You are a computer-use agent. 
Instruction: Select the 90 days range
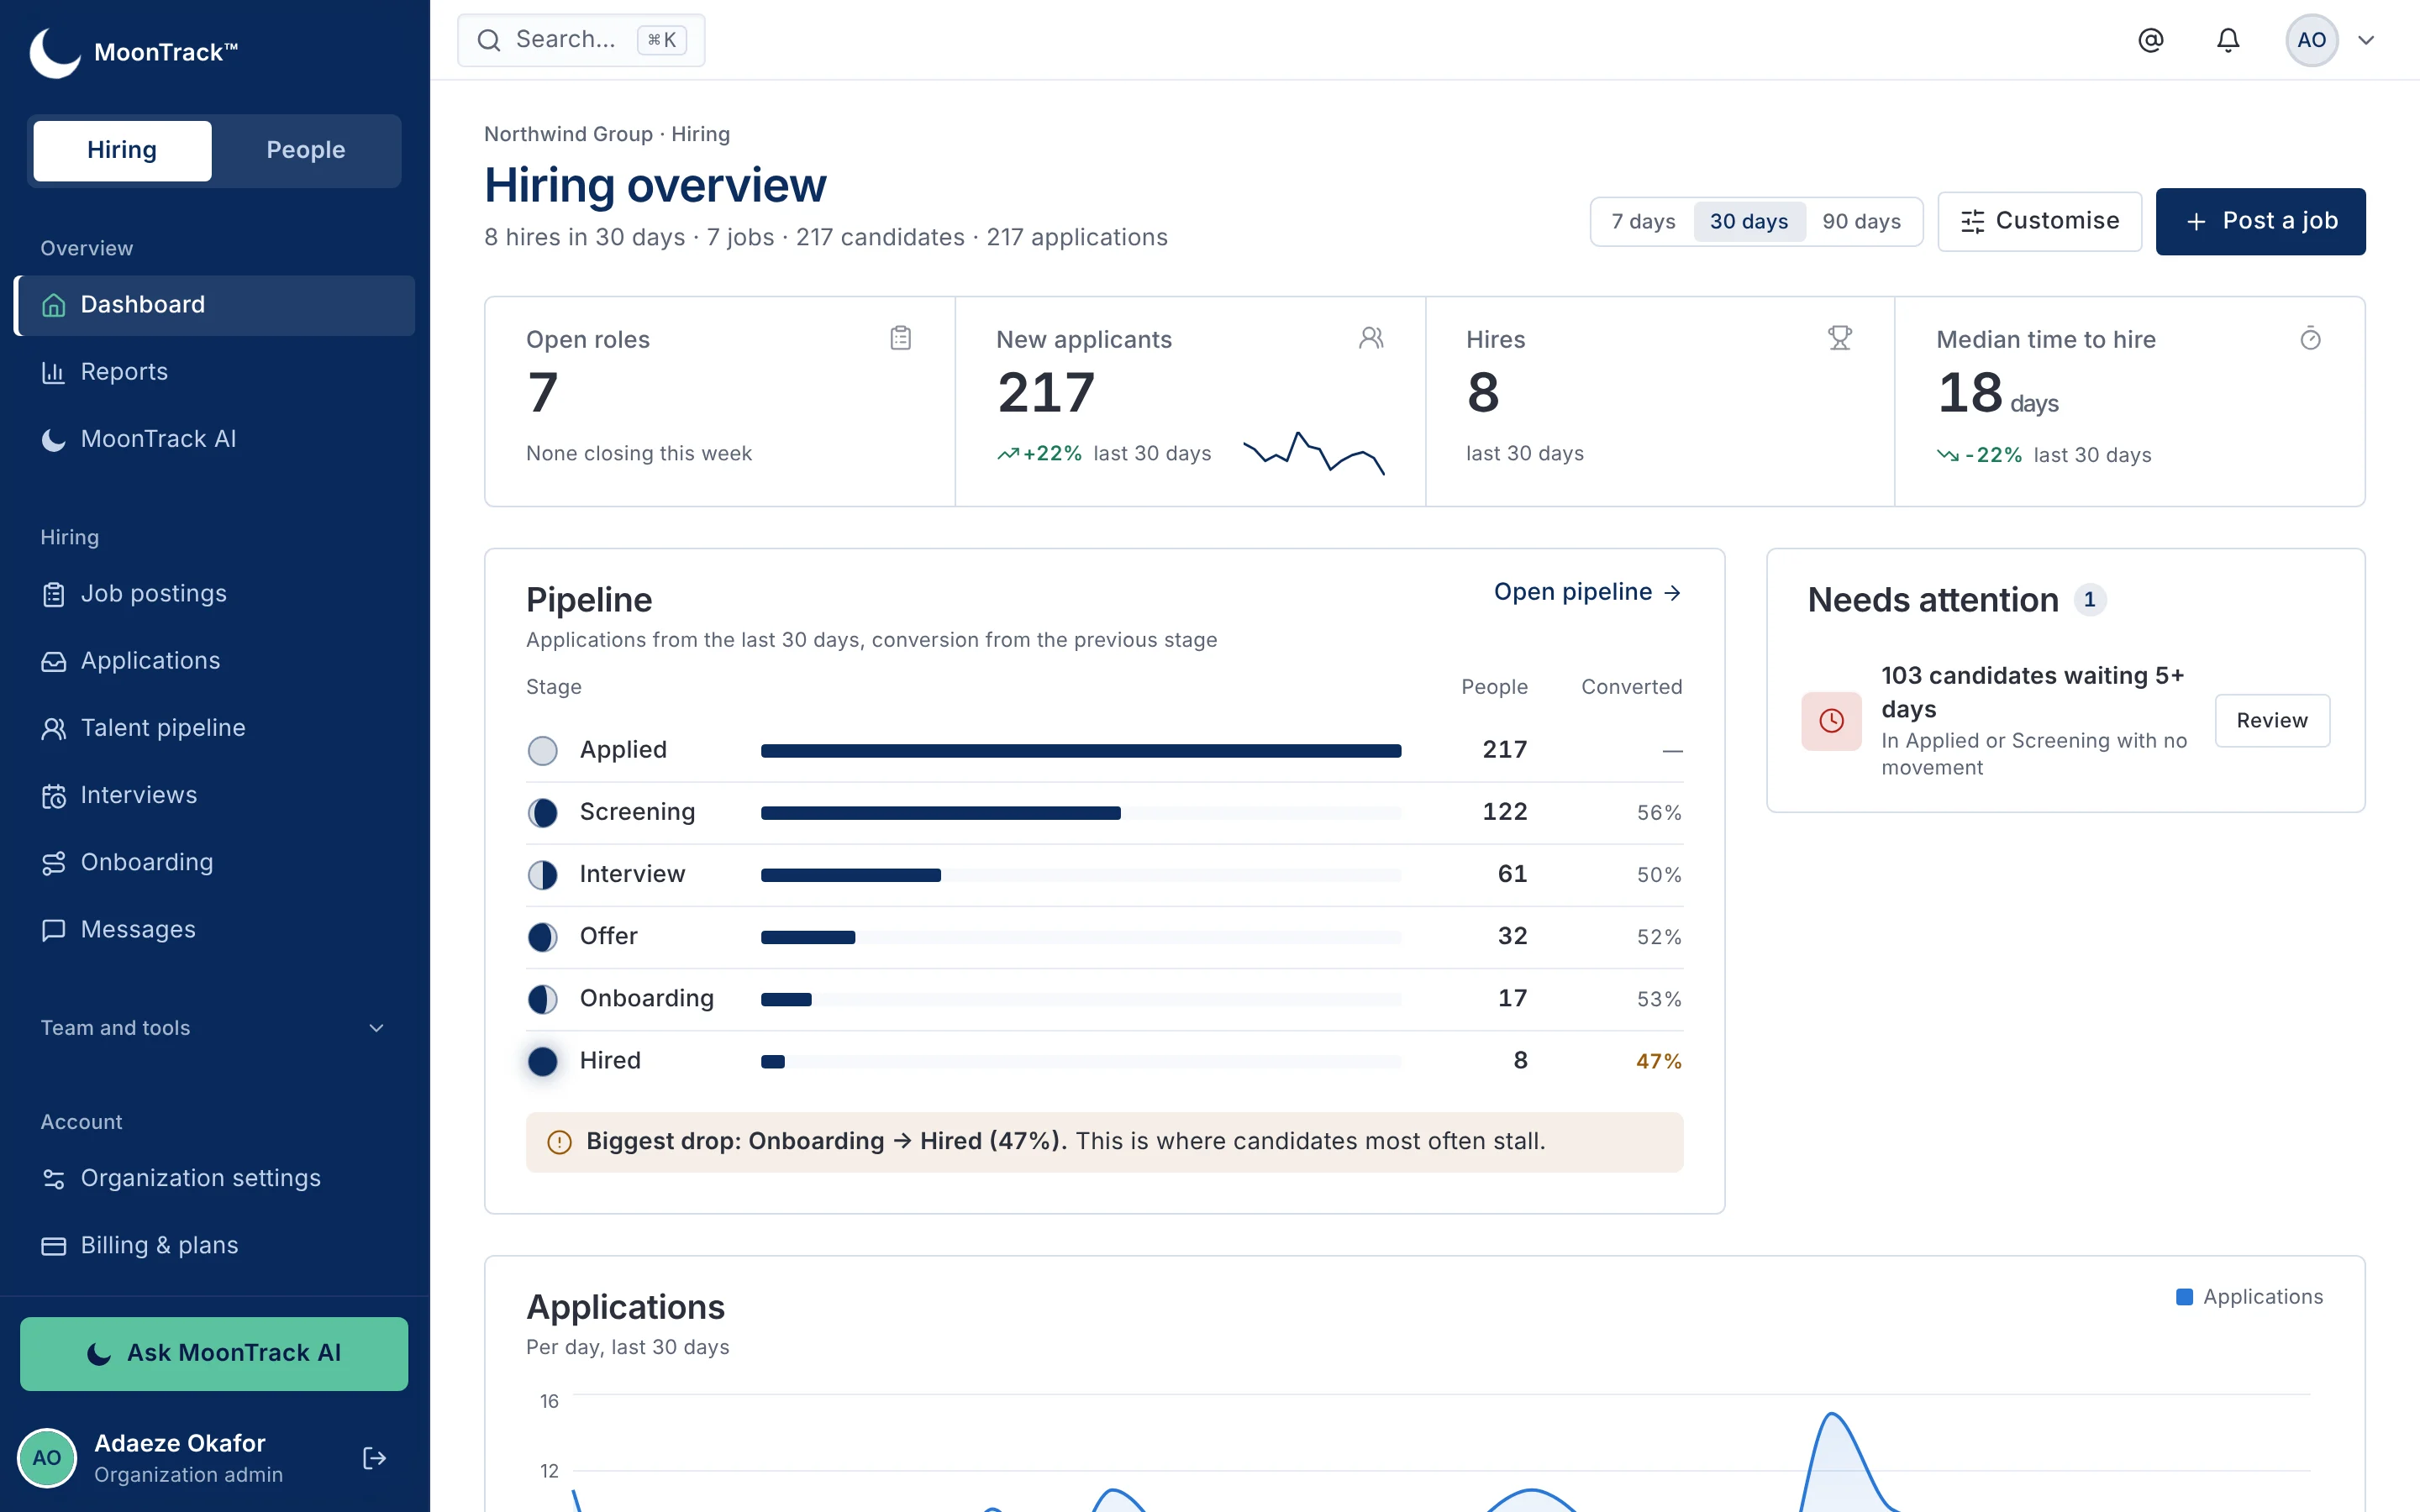[1861, 222]
